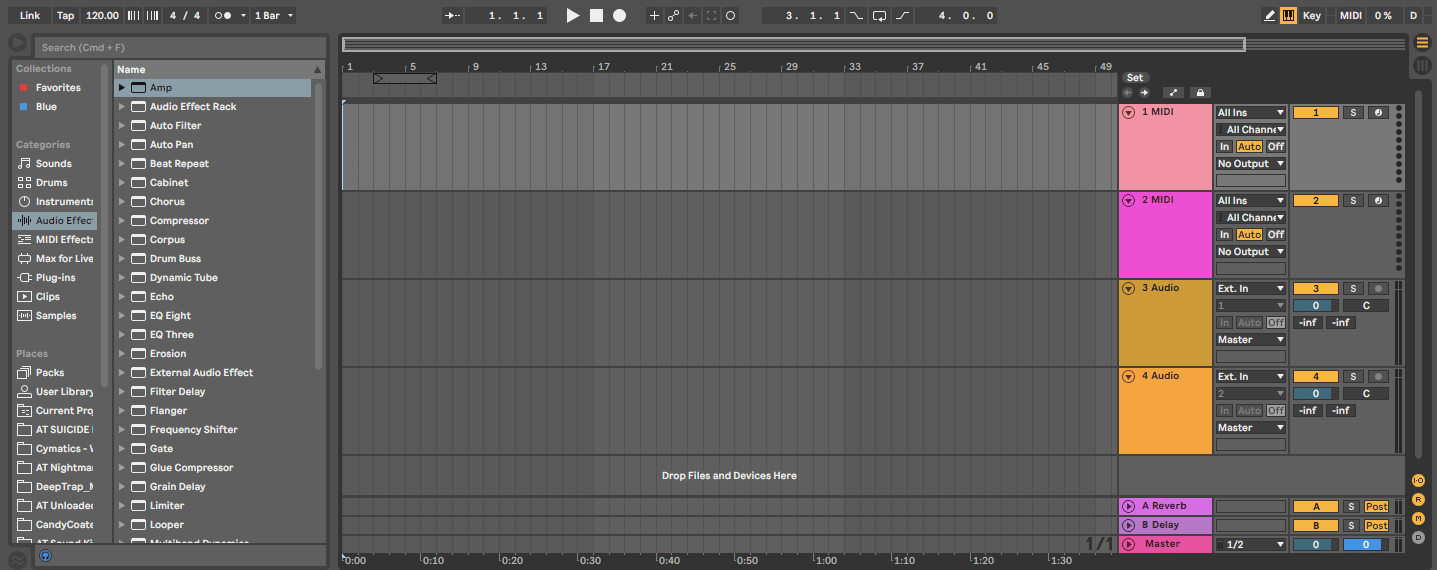
Task: Toggle Post on A Reverb return
Action: [1377, 507]
